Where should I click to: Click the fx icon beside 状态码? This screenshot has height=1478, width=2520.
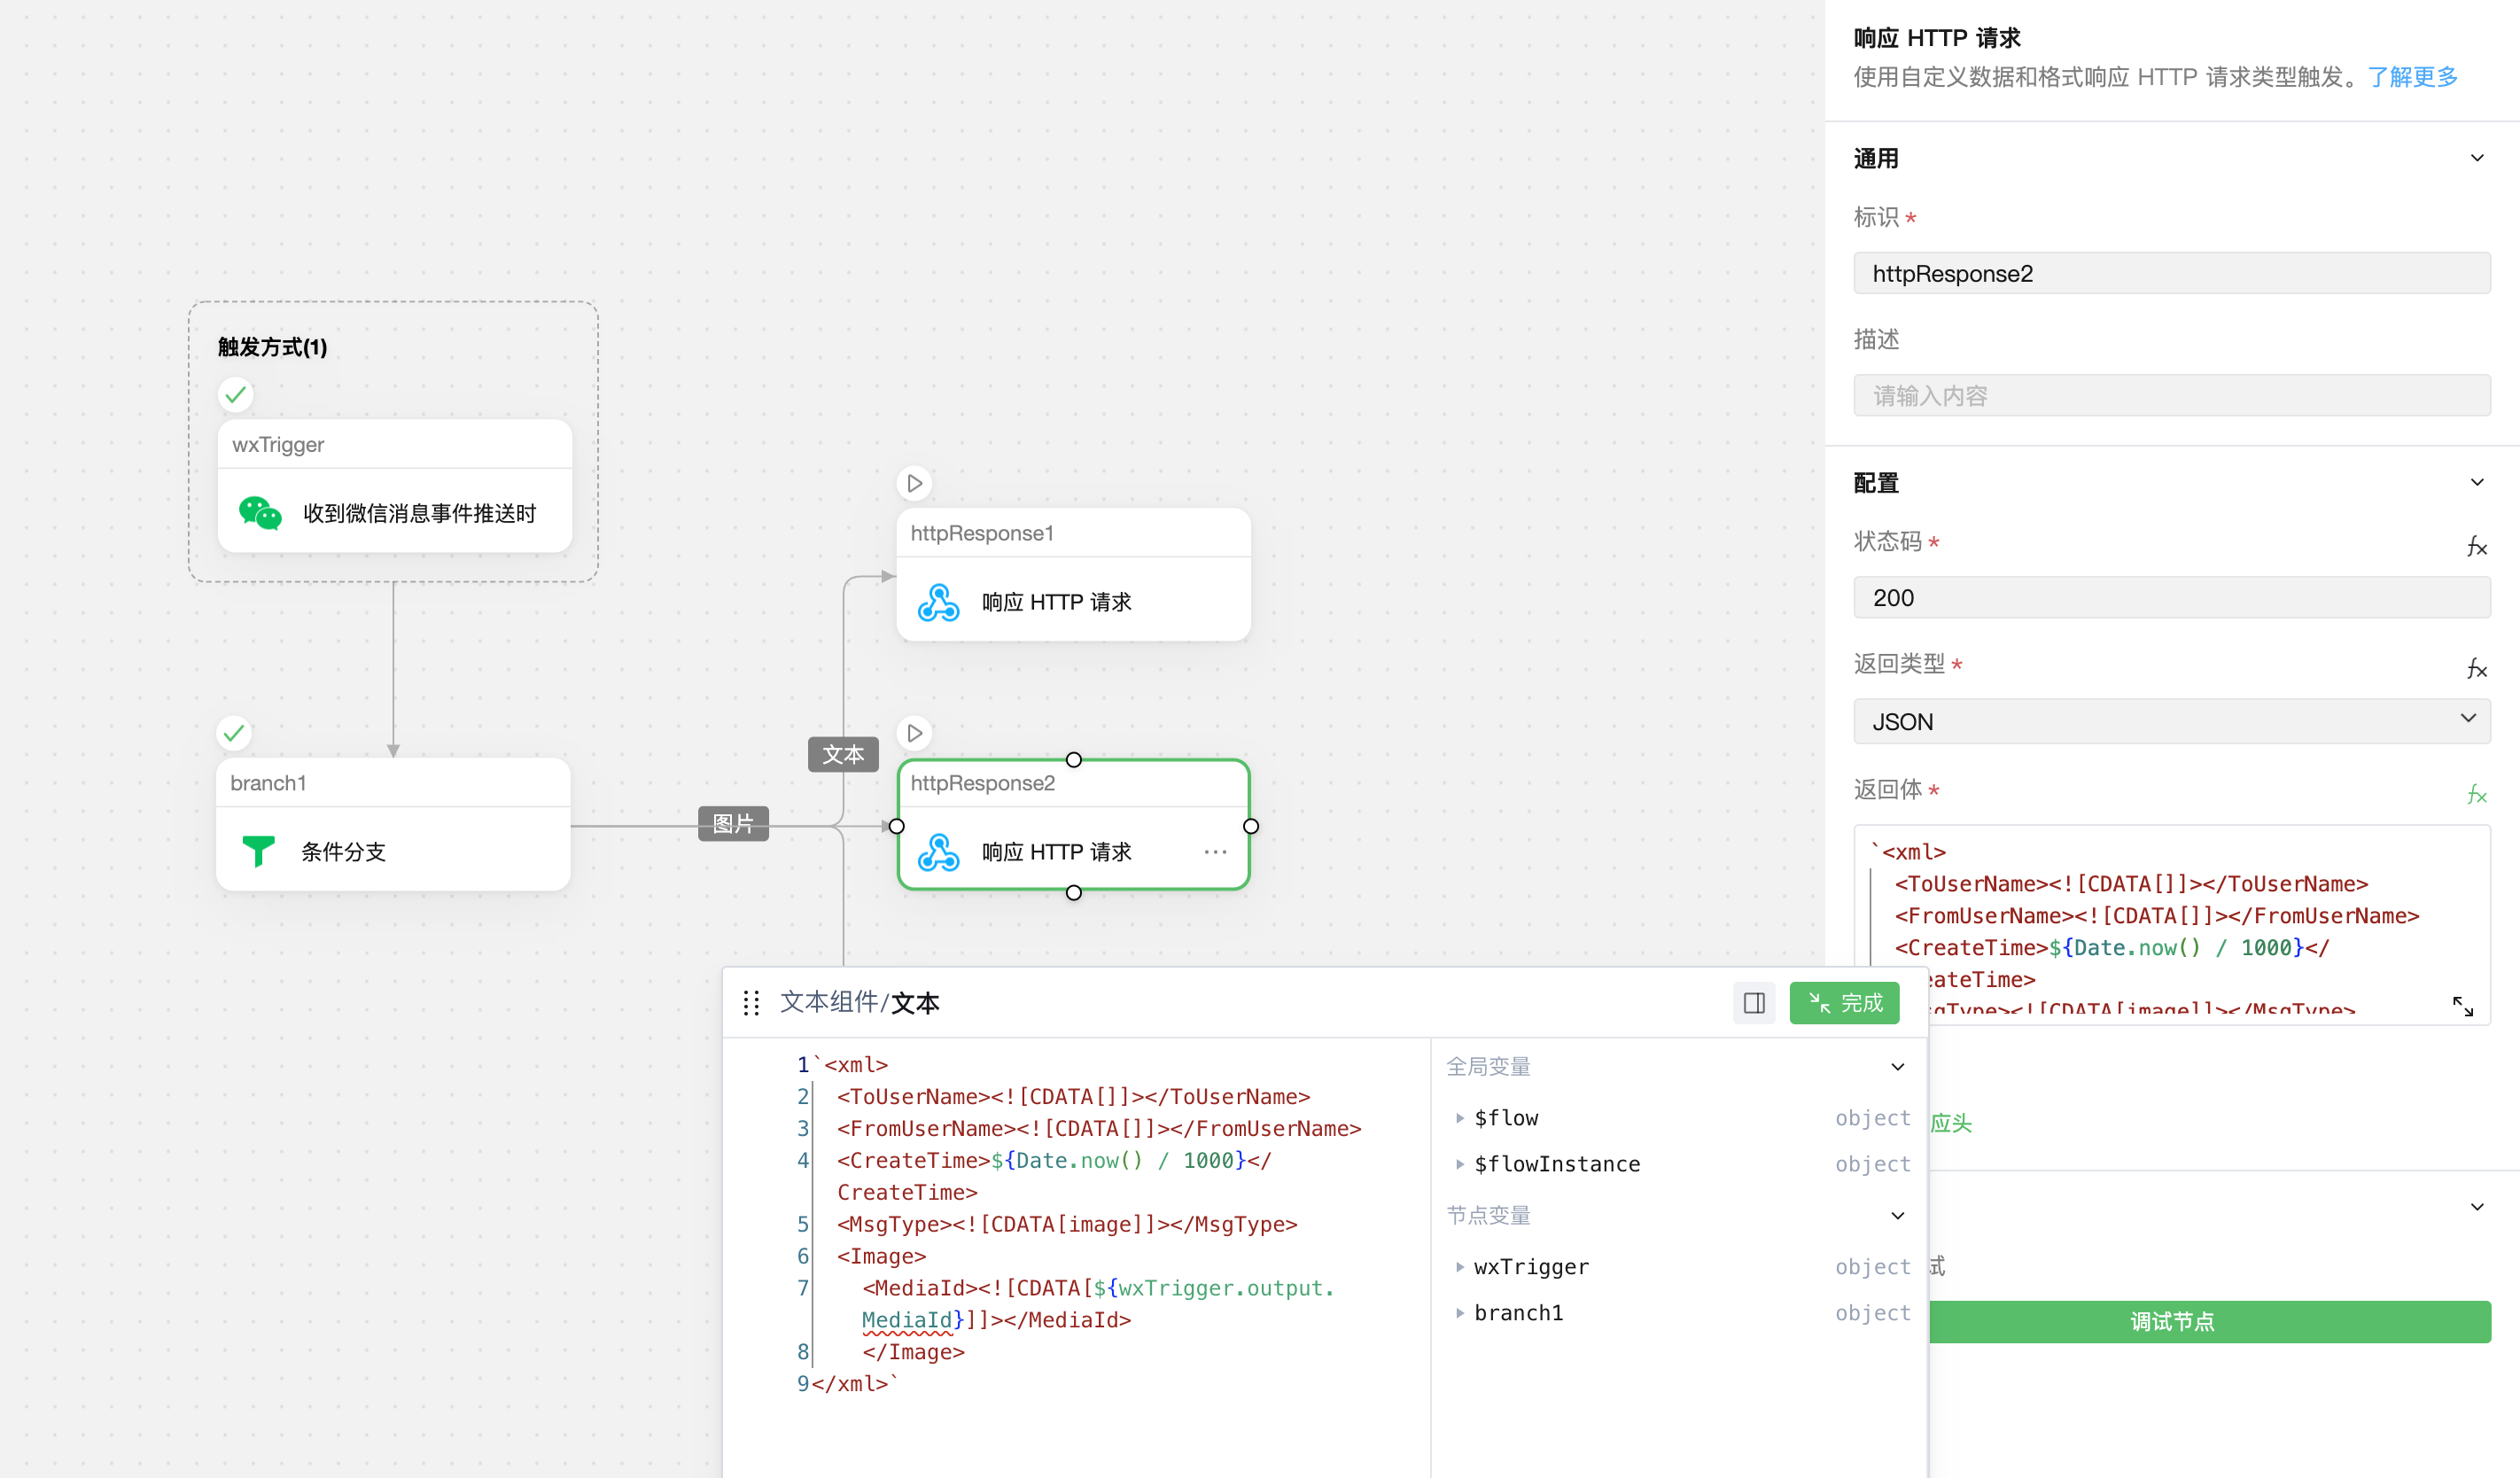(2475, 546)
